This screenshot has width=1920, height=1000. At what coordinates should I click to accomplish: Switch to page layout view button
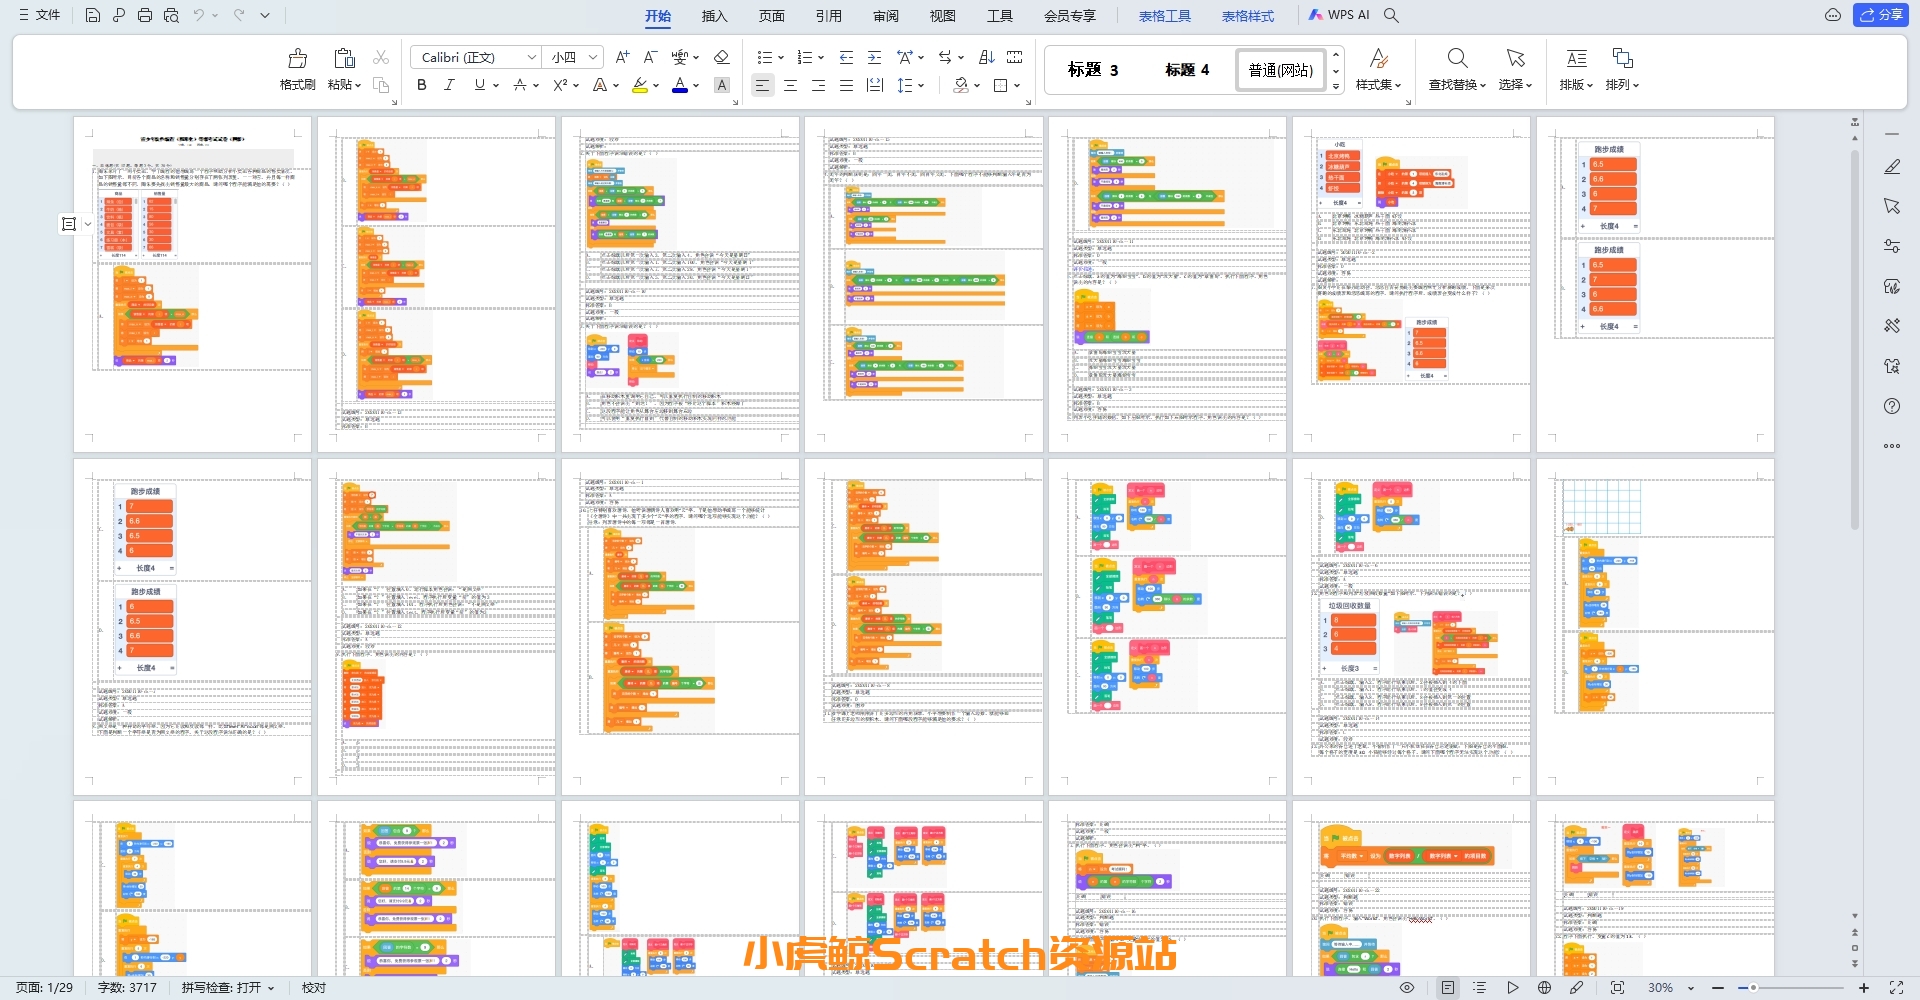1448,988
